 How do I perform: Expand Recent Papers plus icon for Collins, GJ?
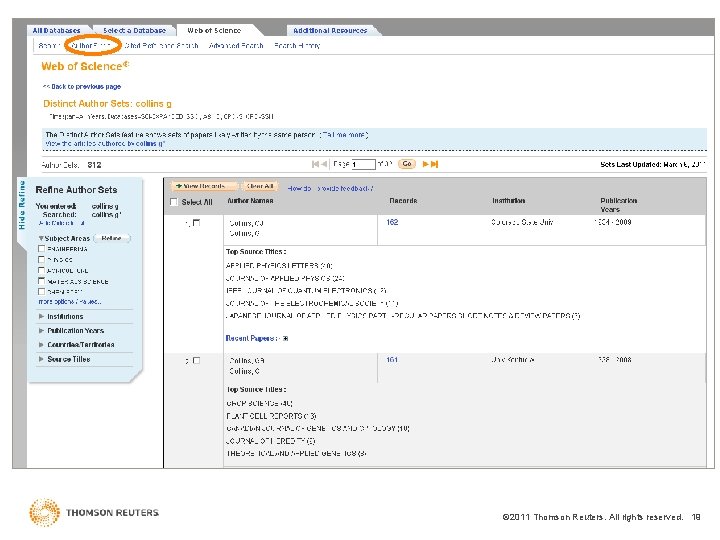[285, 339]
